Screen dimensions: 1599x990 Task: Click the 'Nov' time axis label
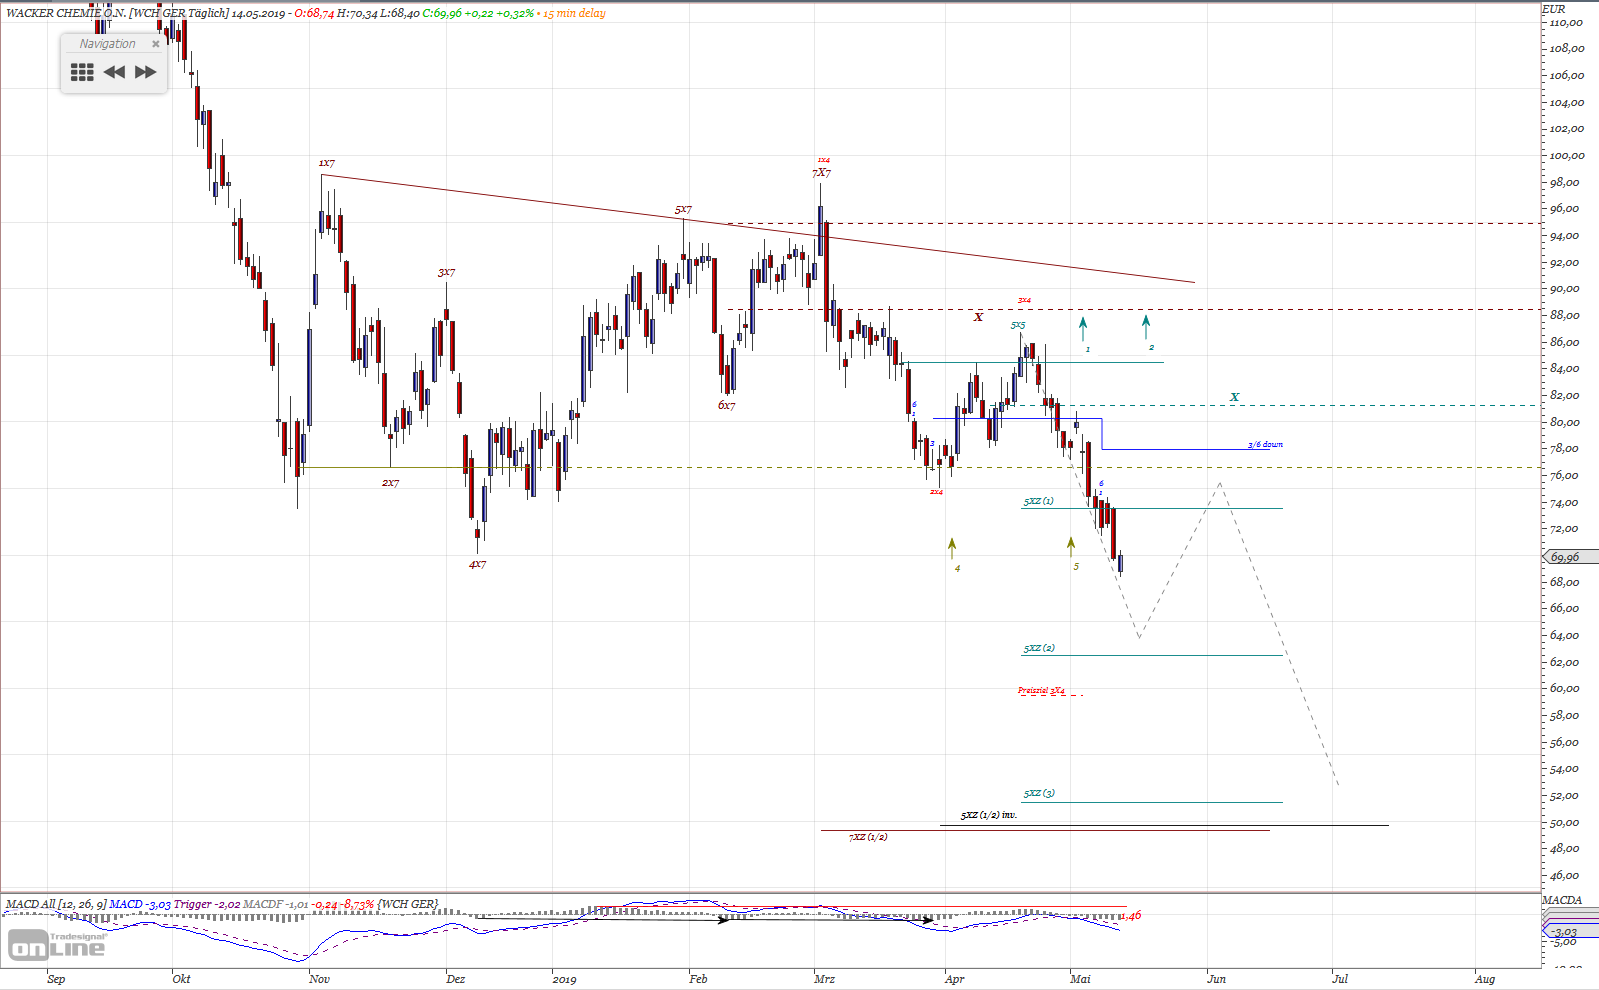(x=319, y=979)
